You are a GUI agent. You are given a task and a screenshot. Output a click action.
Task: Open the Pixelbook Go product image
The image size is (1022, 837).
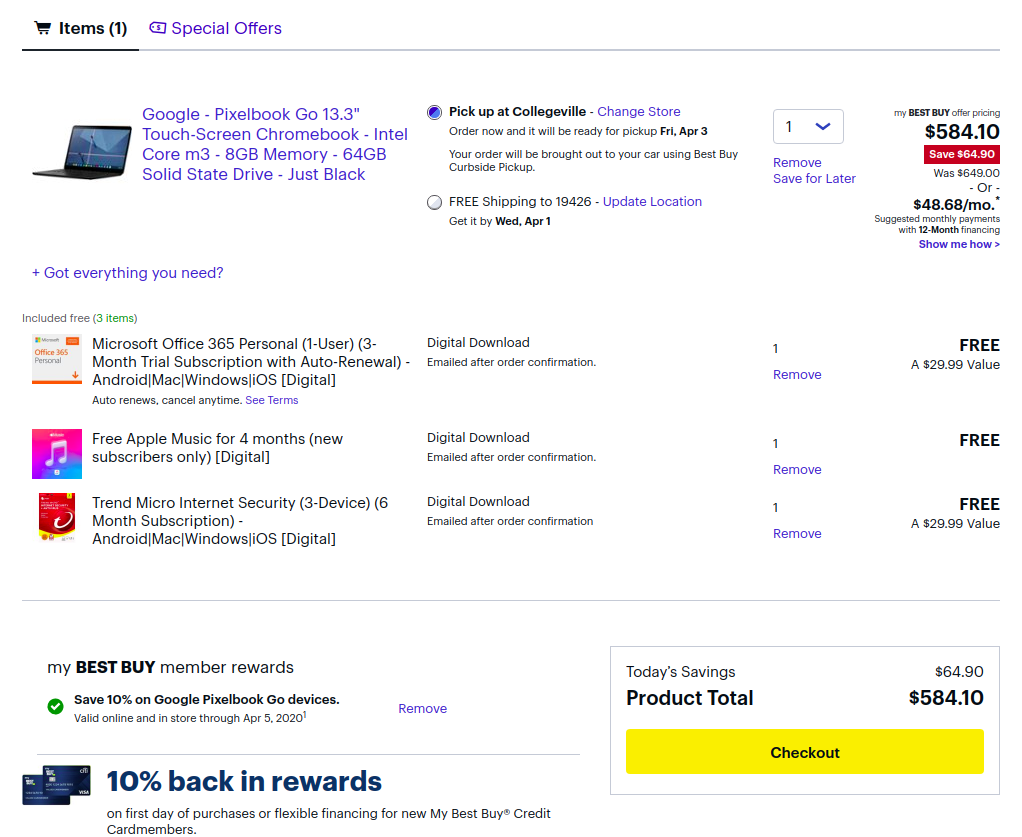(82, 151)
